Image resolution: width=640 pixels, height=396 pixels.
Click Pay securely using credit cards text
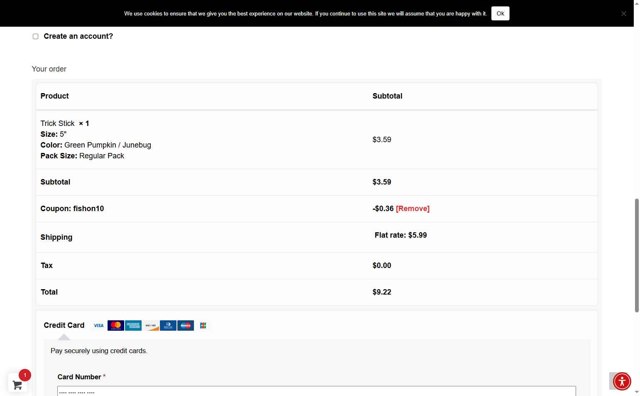(99, 351)
